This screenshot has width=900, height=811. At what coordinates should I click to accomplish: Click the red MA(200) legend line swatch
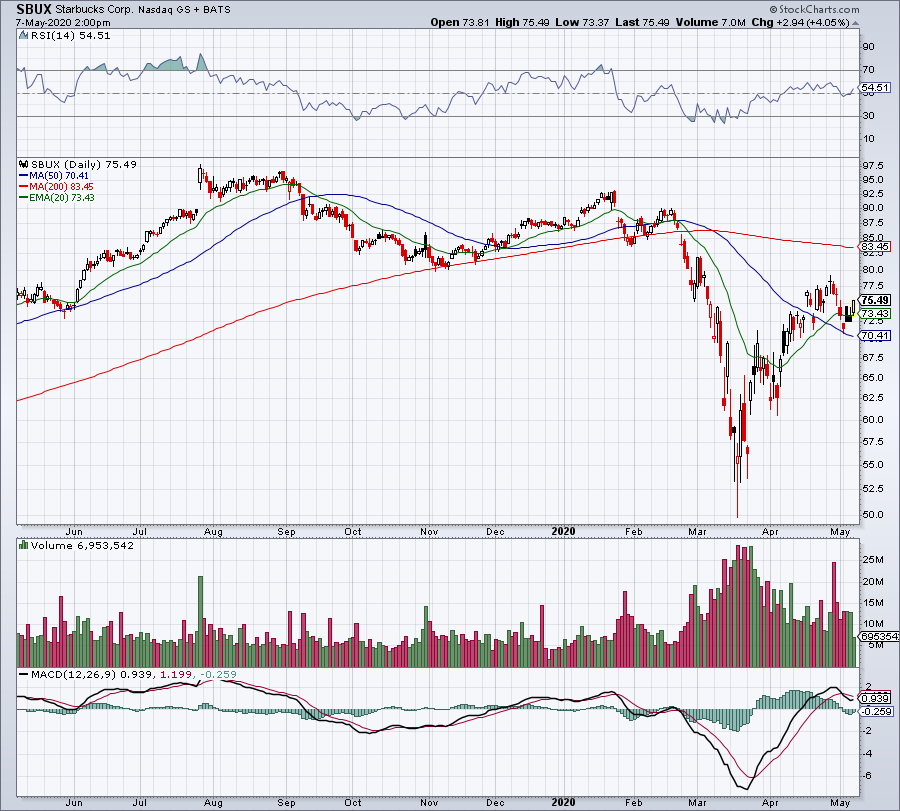tap(24, 187)
